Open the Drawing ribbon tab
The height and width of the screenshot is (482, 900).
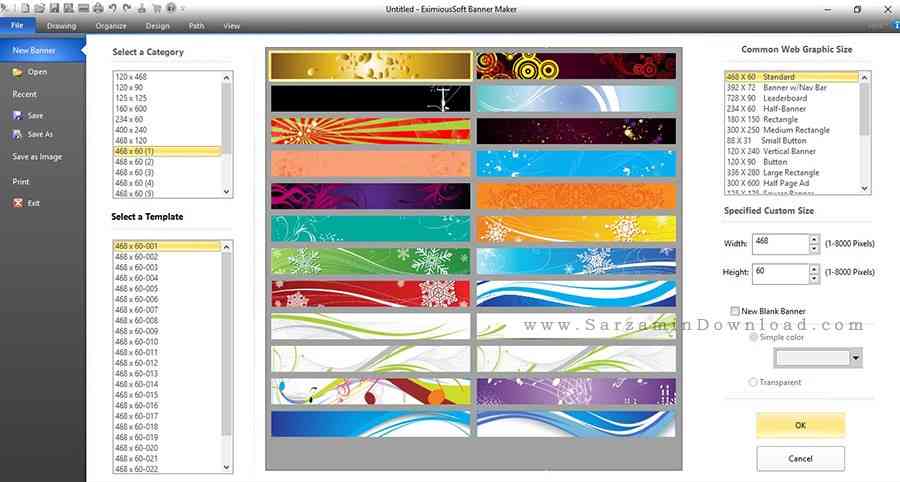[61, 25]
